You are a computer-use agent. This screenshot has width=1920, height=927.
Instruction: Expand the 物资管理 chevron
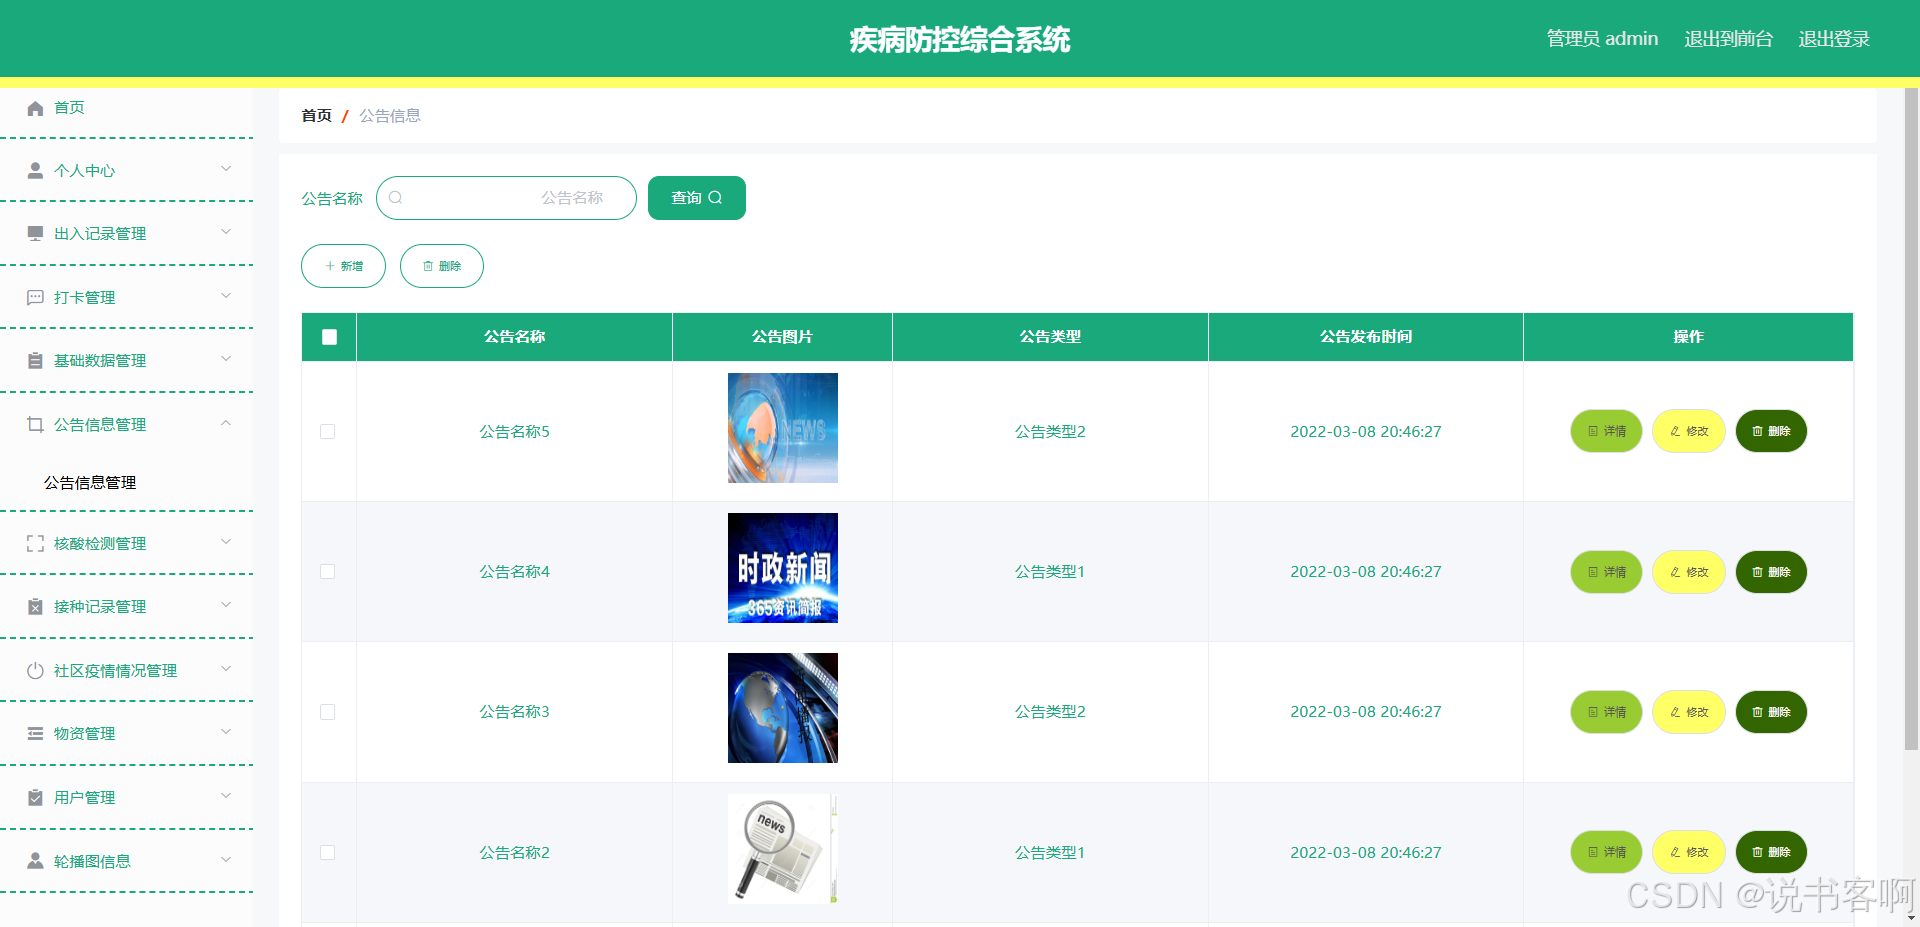[x=226, y=732]
